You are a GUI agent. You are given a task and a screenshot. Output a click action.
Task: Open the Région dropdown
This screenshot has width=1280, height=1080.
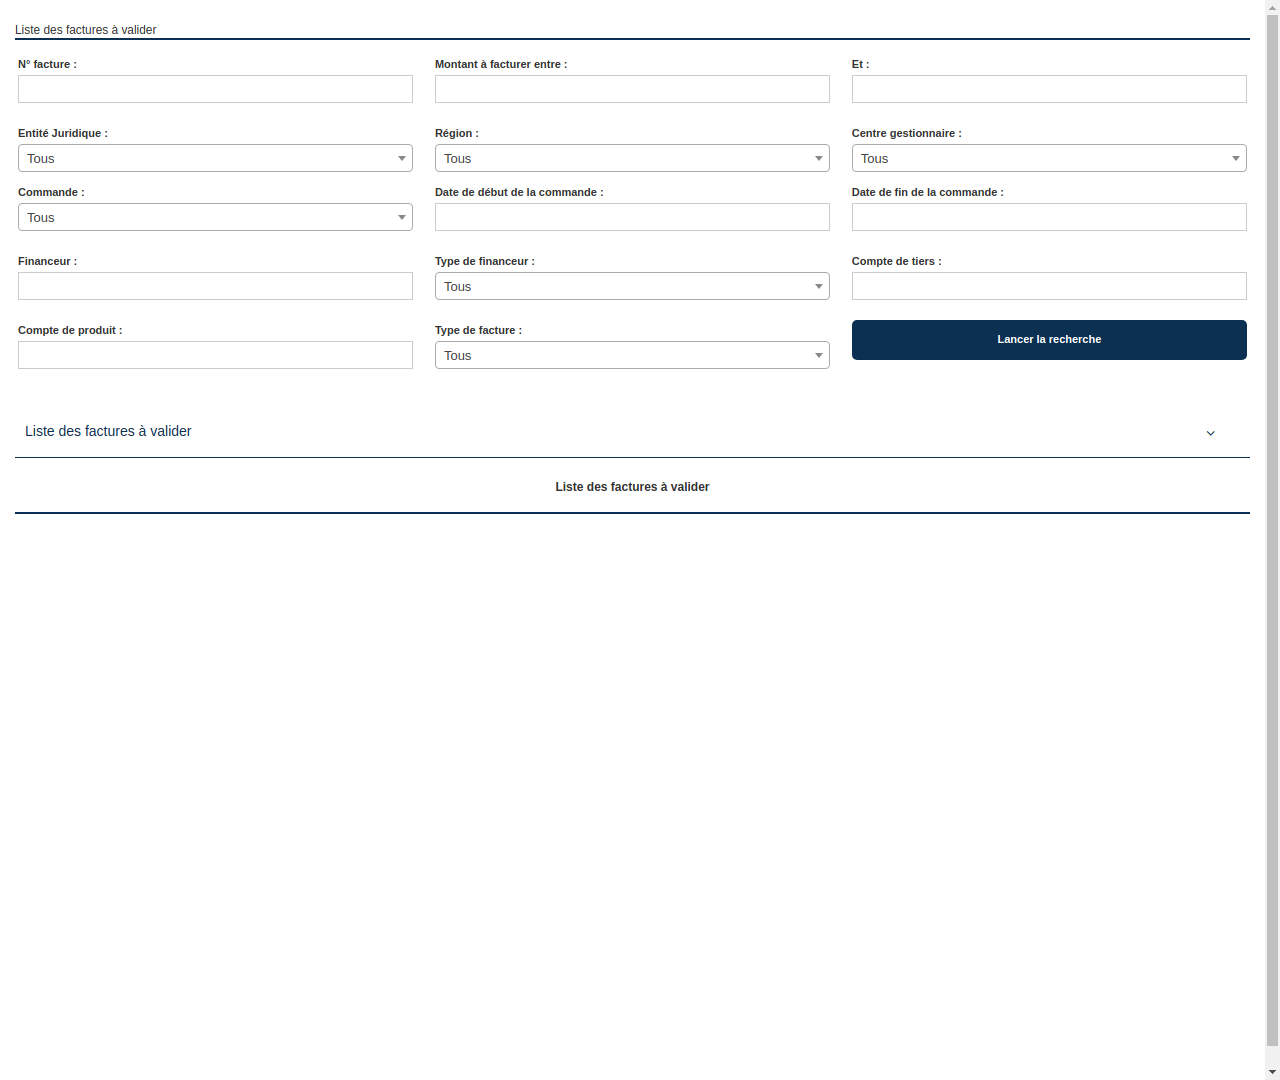click(632, 158)
